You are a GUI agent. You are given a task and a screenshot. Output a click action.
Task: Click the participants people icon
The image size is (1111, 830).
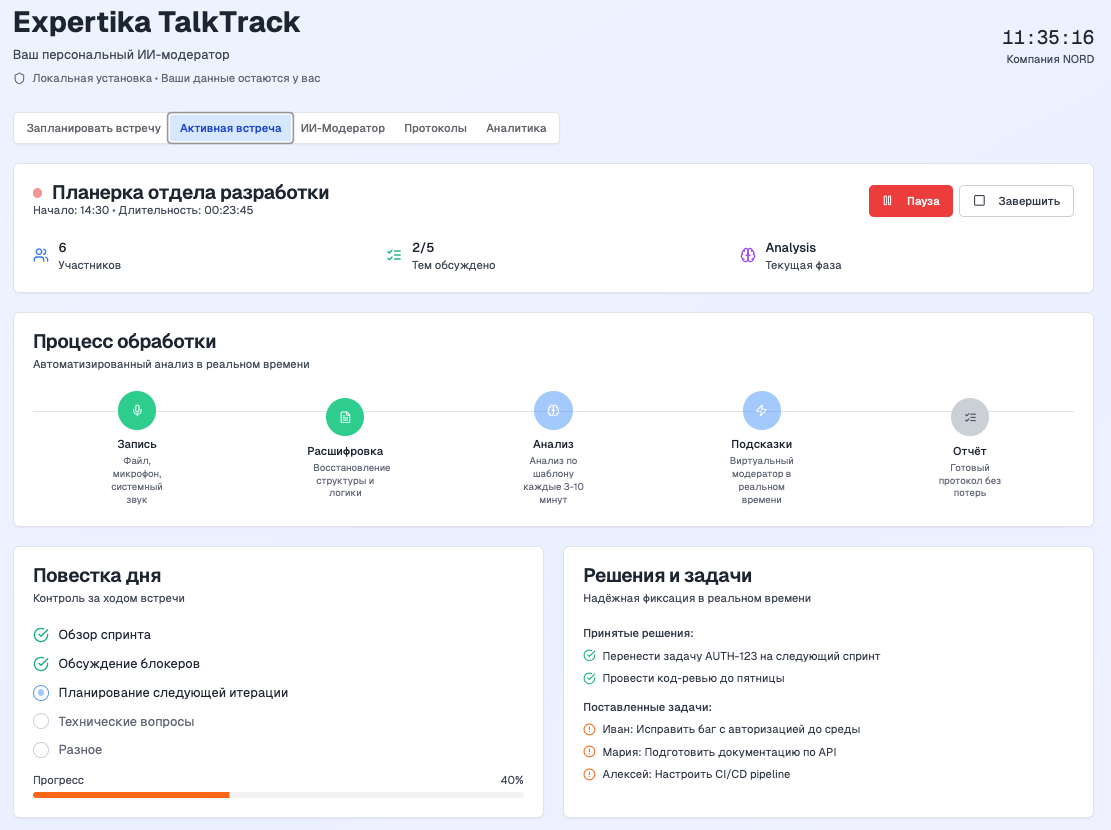(x=41, y=255)
